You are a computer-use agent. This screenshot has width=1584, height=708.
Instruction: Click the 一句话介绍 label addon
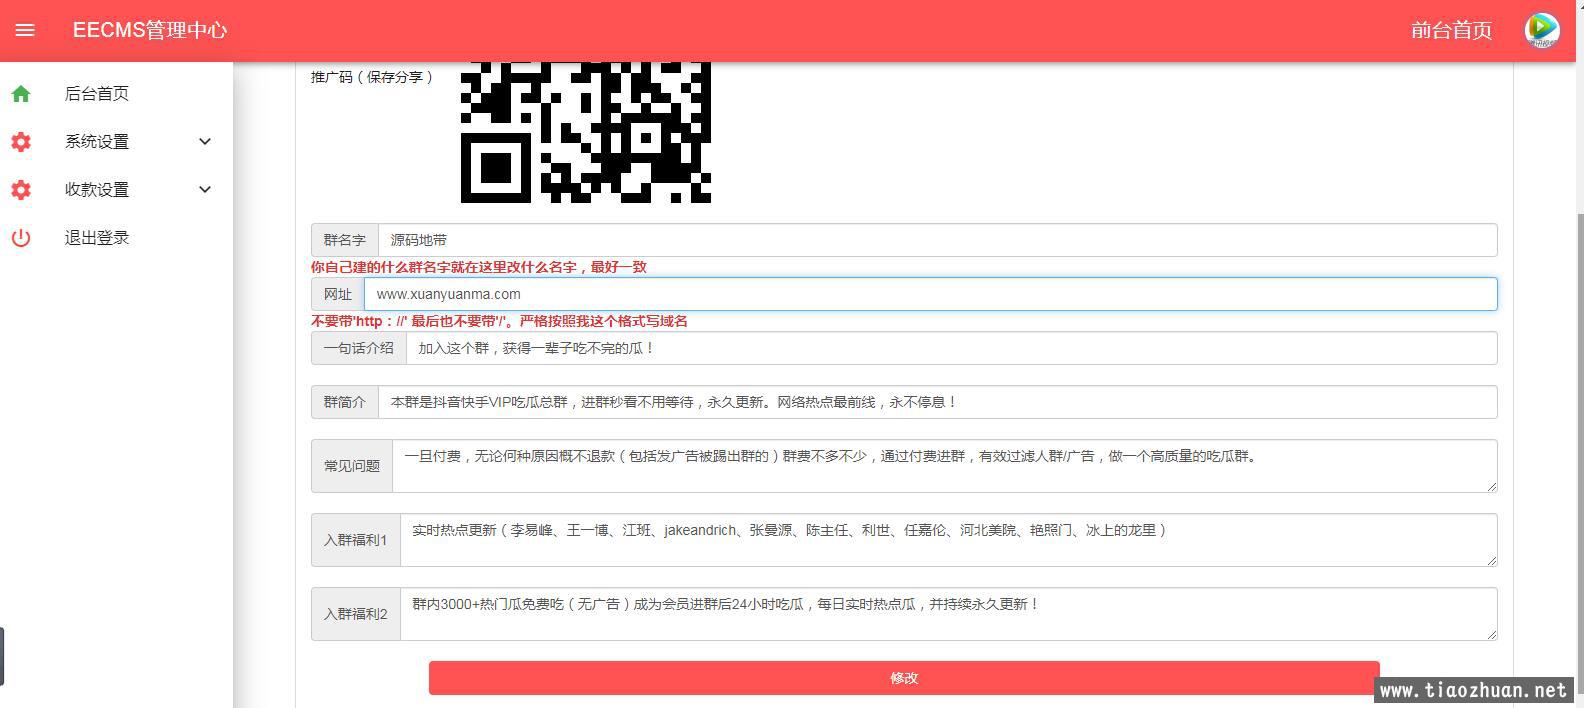coord(359,348)
